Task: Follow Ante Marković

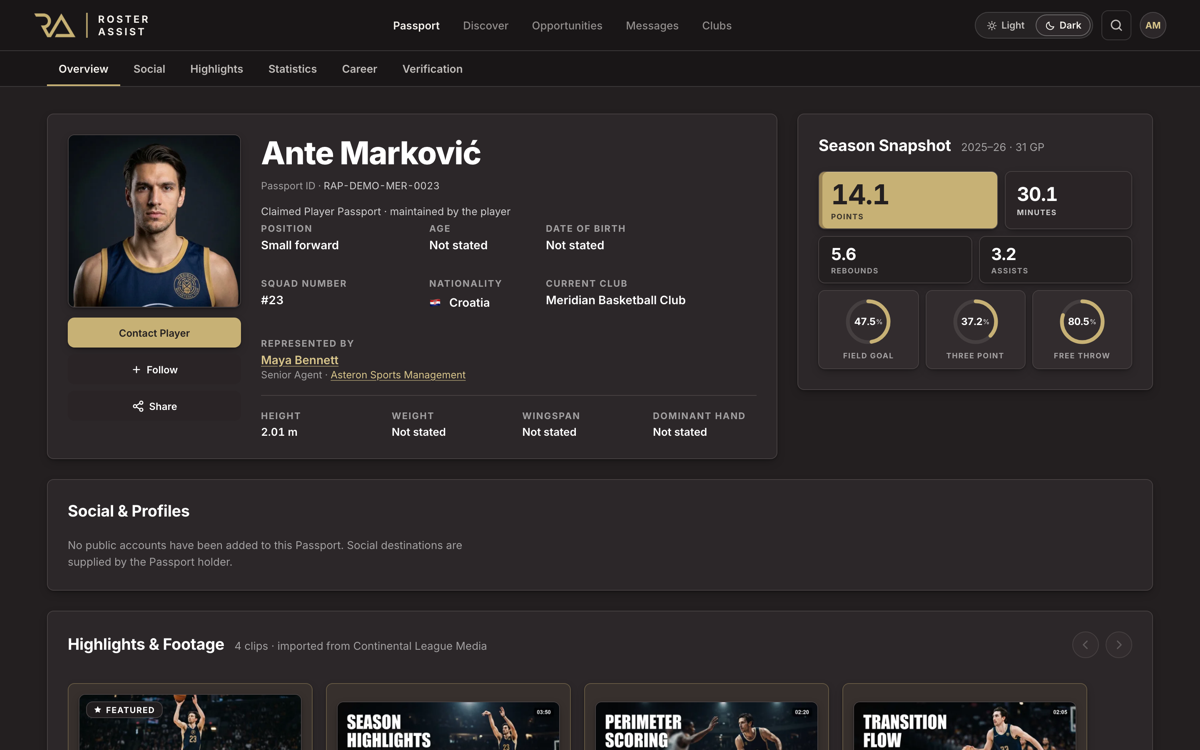Action: point(154,370)
